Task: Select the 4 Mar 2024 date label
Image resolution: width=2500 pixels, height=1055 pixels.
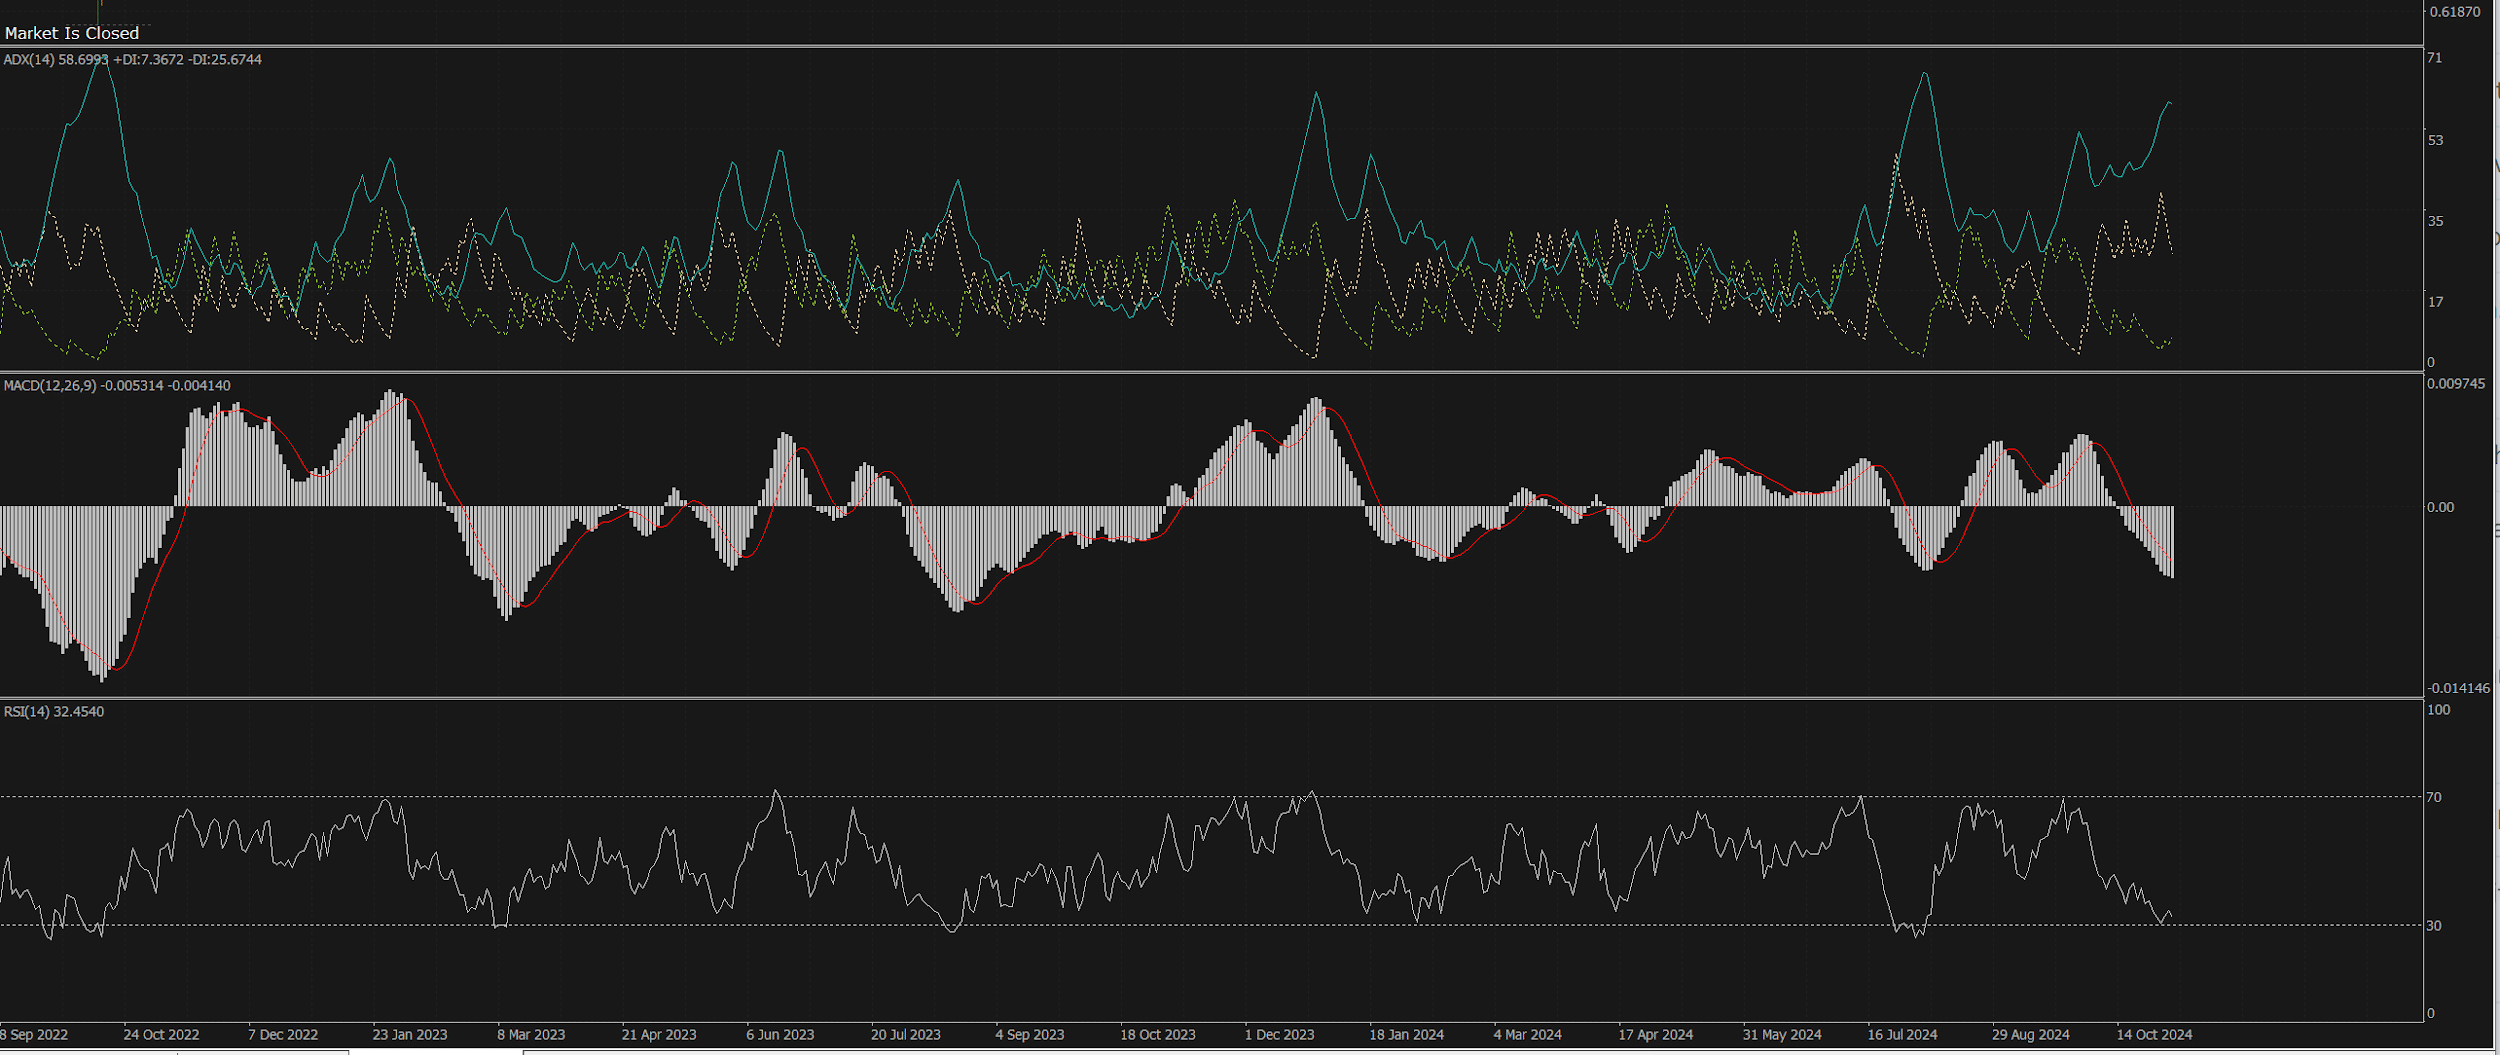Action: tap(1528, 1035)
